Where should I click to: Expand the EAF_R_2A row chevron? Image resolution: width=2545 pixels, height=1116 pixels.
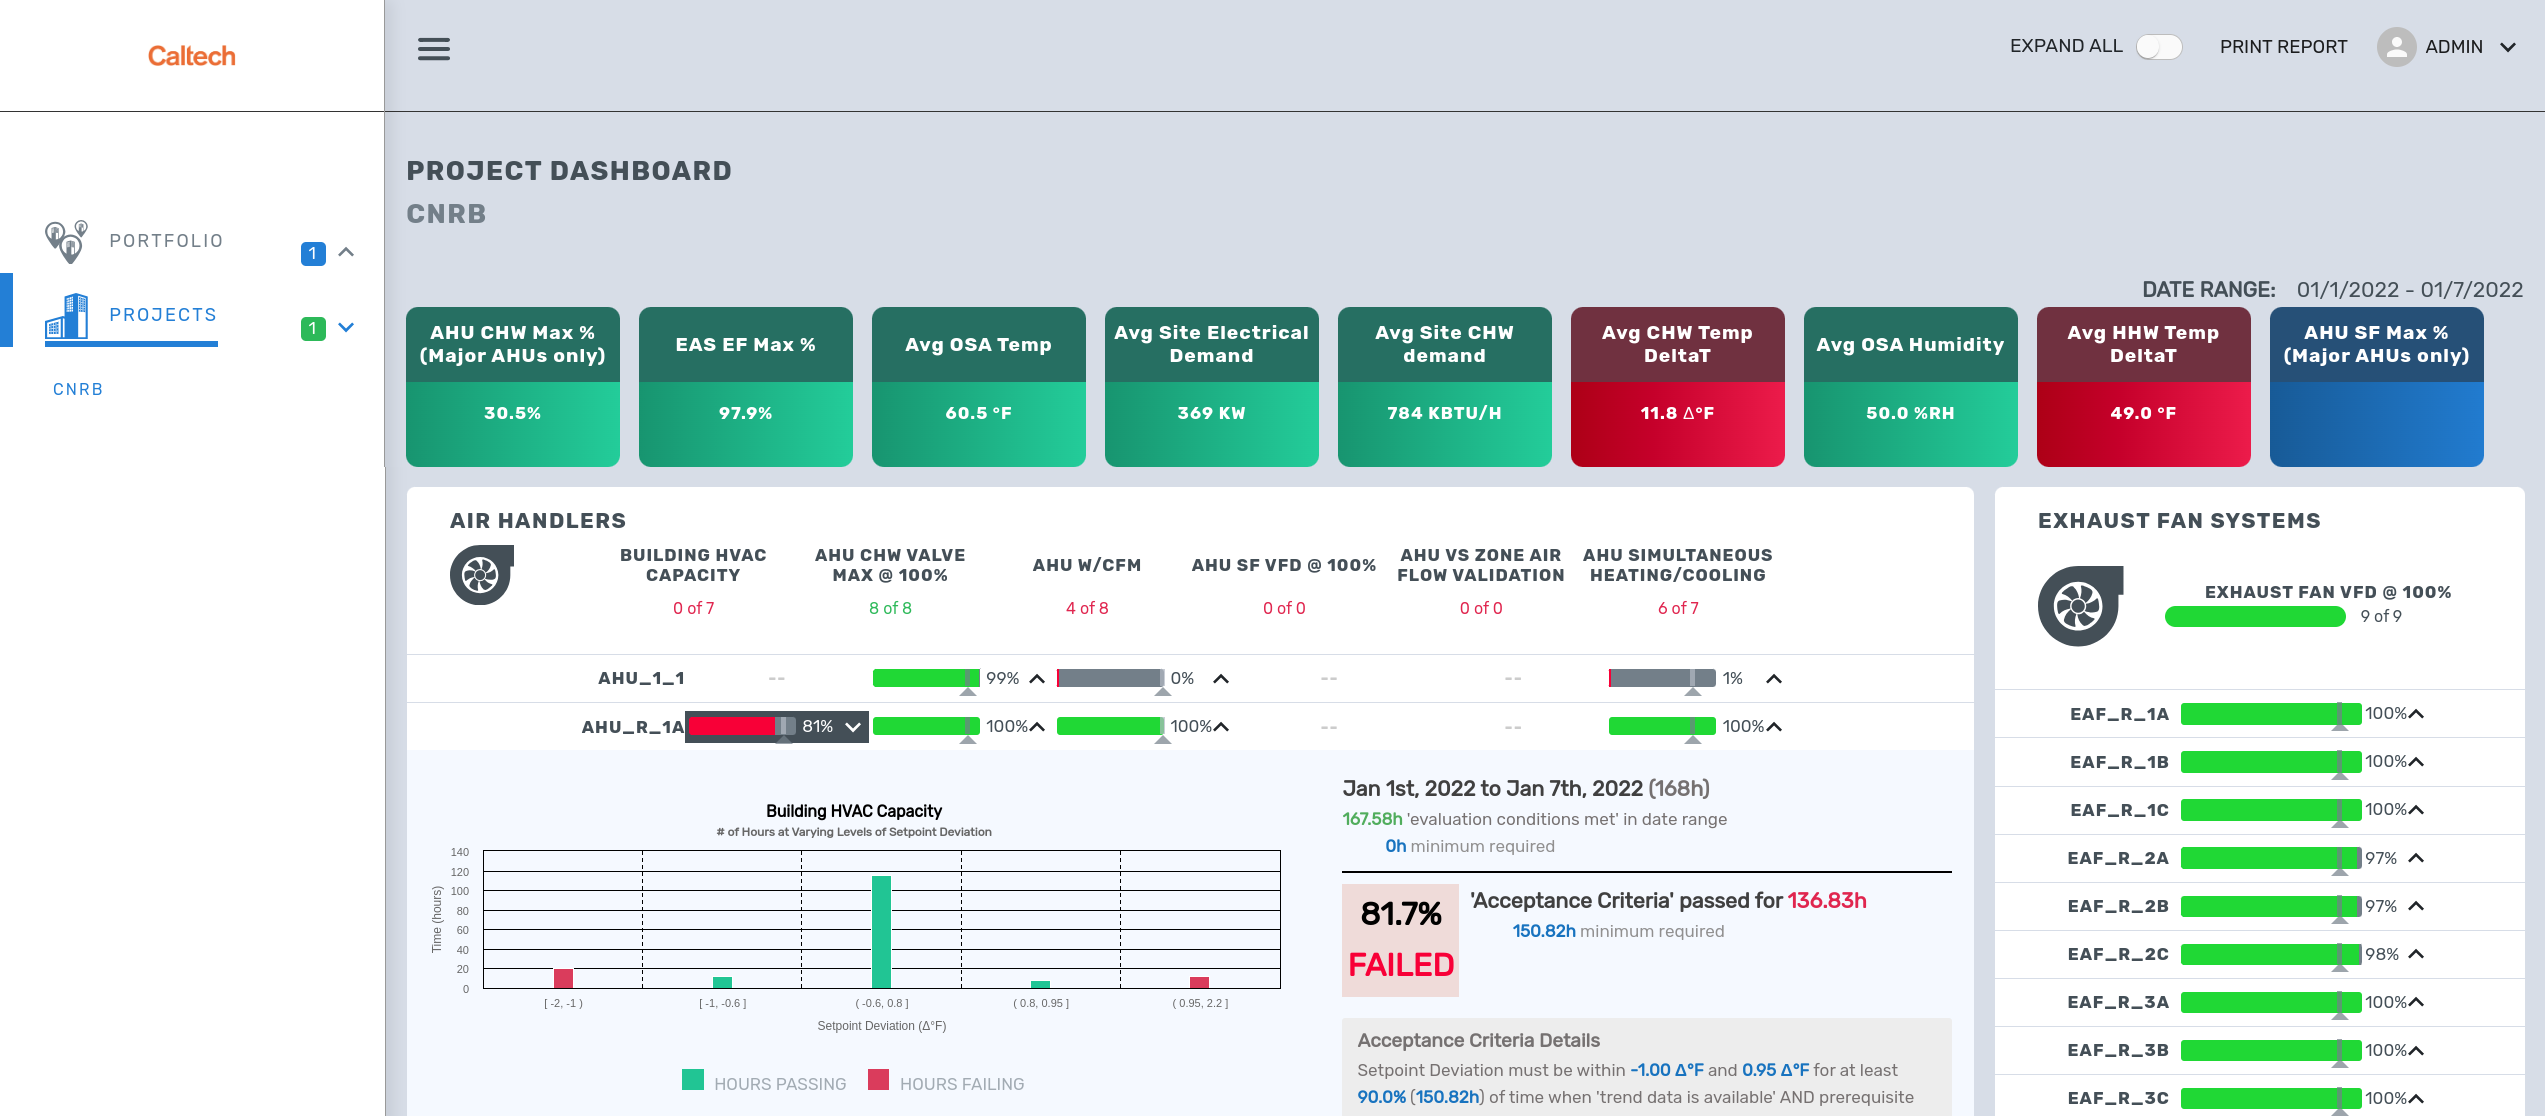[x=2416, y=858]
